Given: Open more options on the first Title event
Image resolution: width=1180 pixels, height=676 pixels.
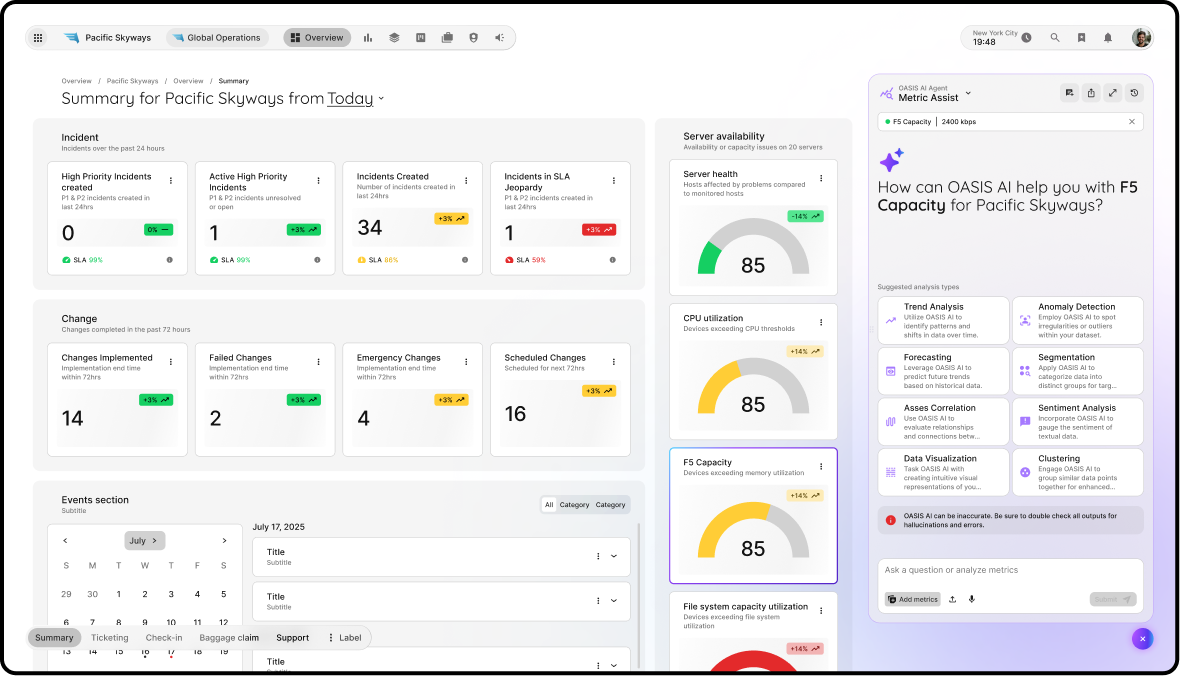Looking at the screenshot, I should tap(598, 556).
